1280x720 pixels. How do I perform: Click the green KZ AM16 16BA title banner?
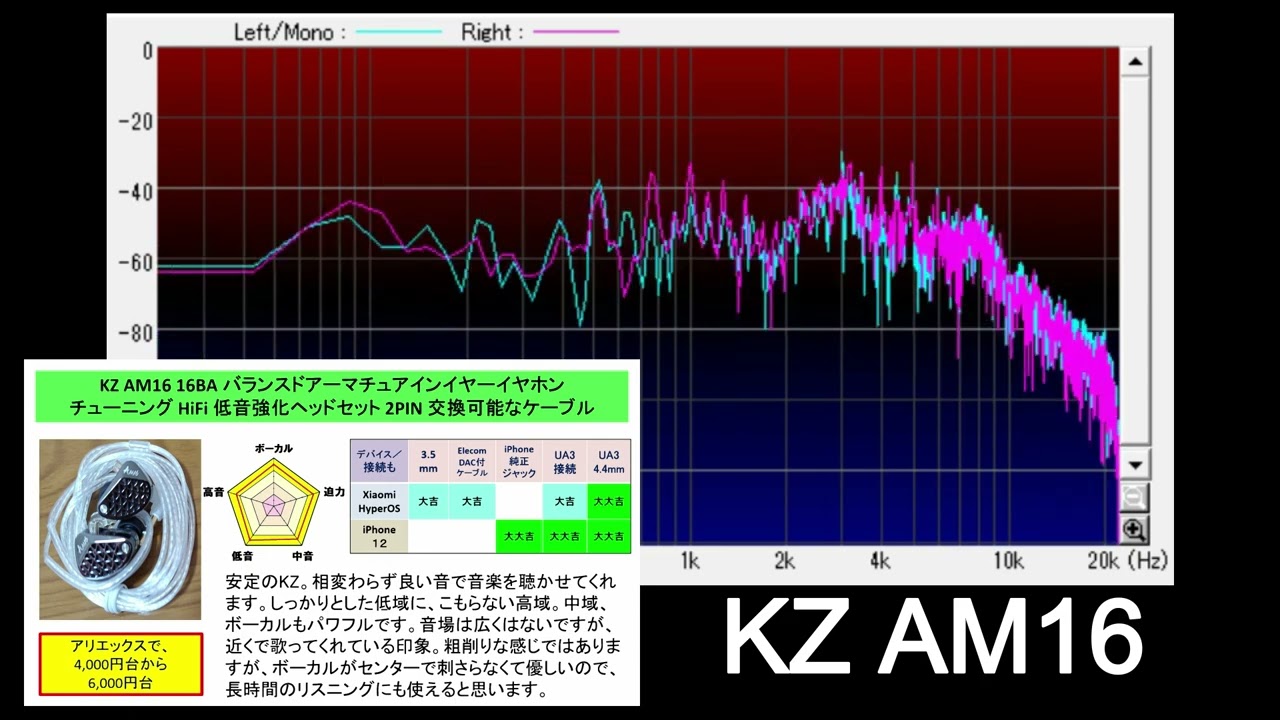coord(332,396)
